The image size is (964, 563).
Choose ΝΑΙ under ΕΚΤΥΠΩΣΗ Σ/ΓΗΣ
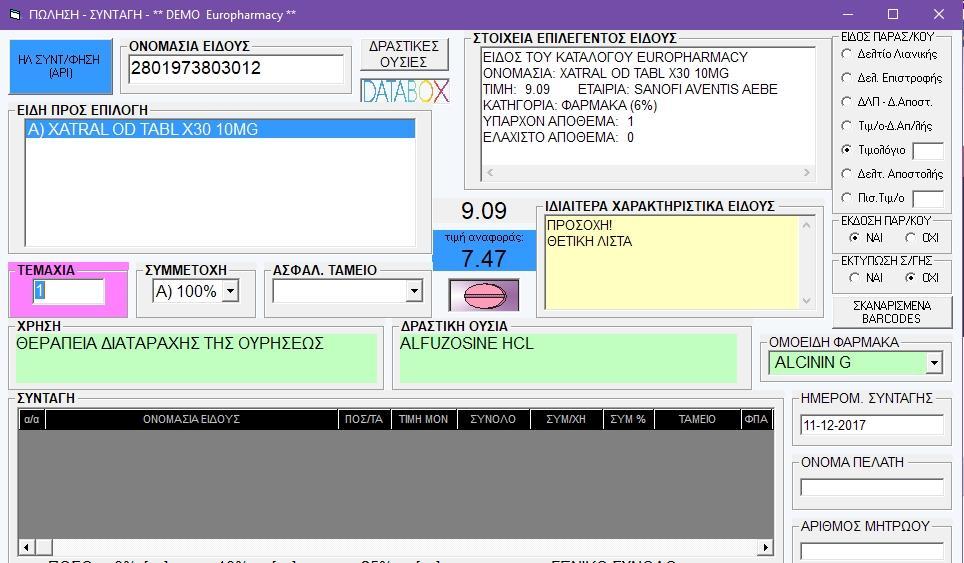(854, 278)
